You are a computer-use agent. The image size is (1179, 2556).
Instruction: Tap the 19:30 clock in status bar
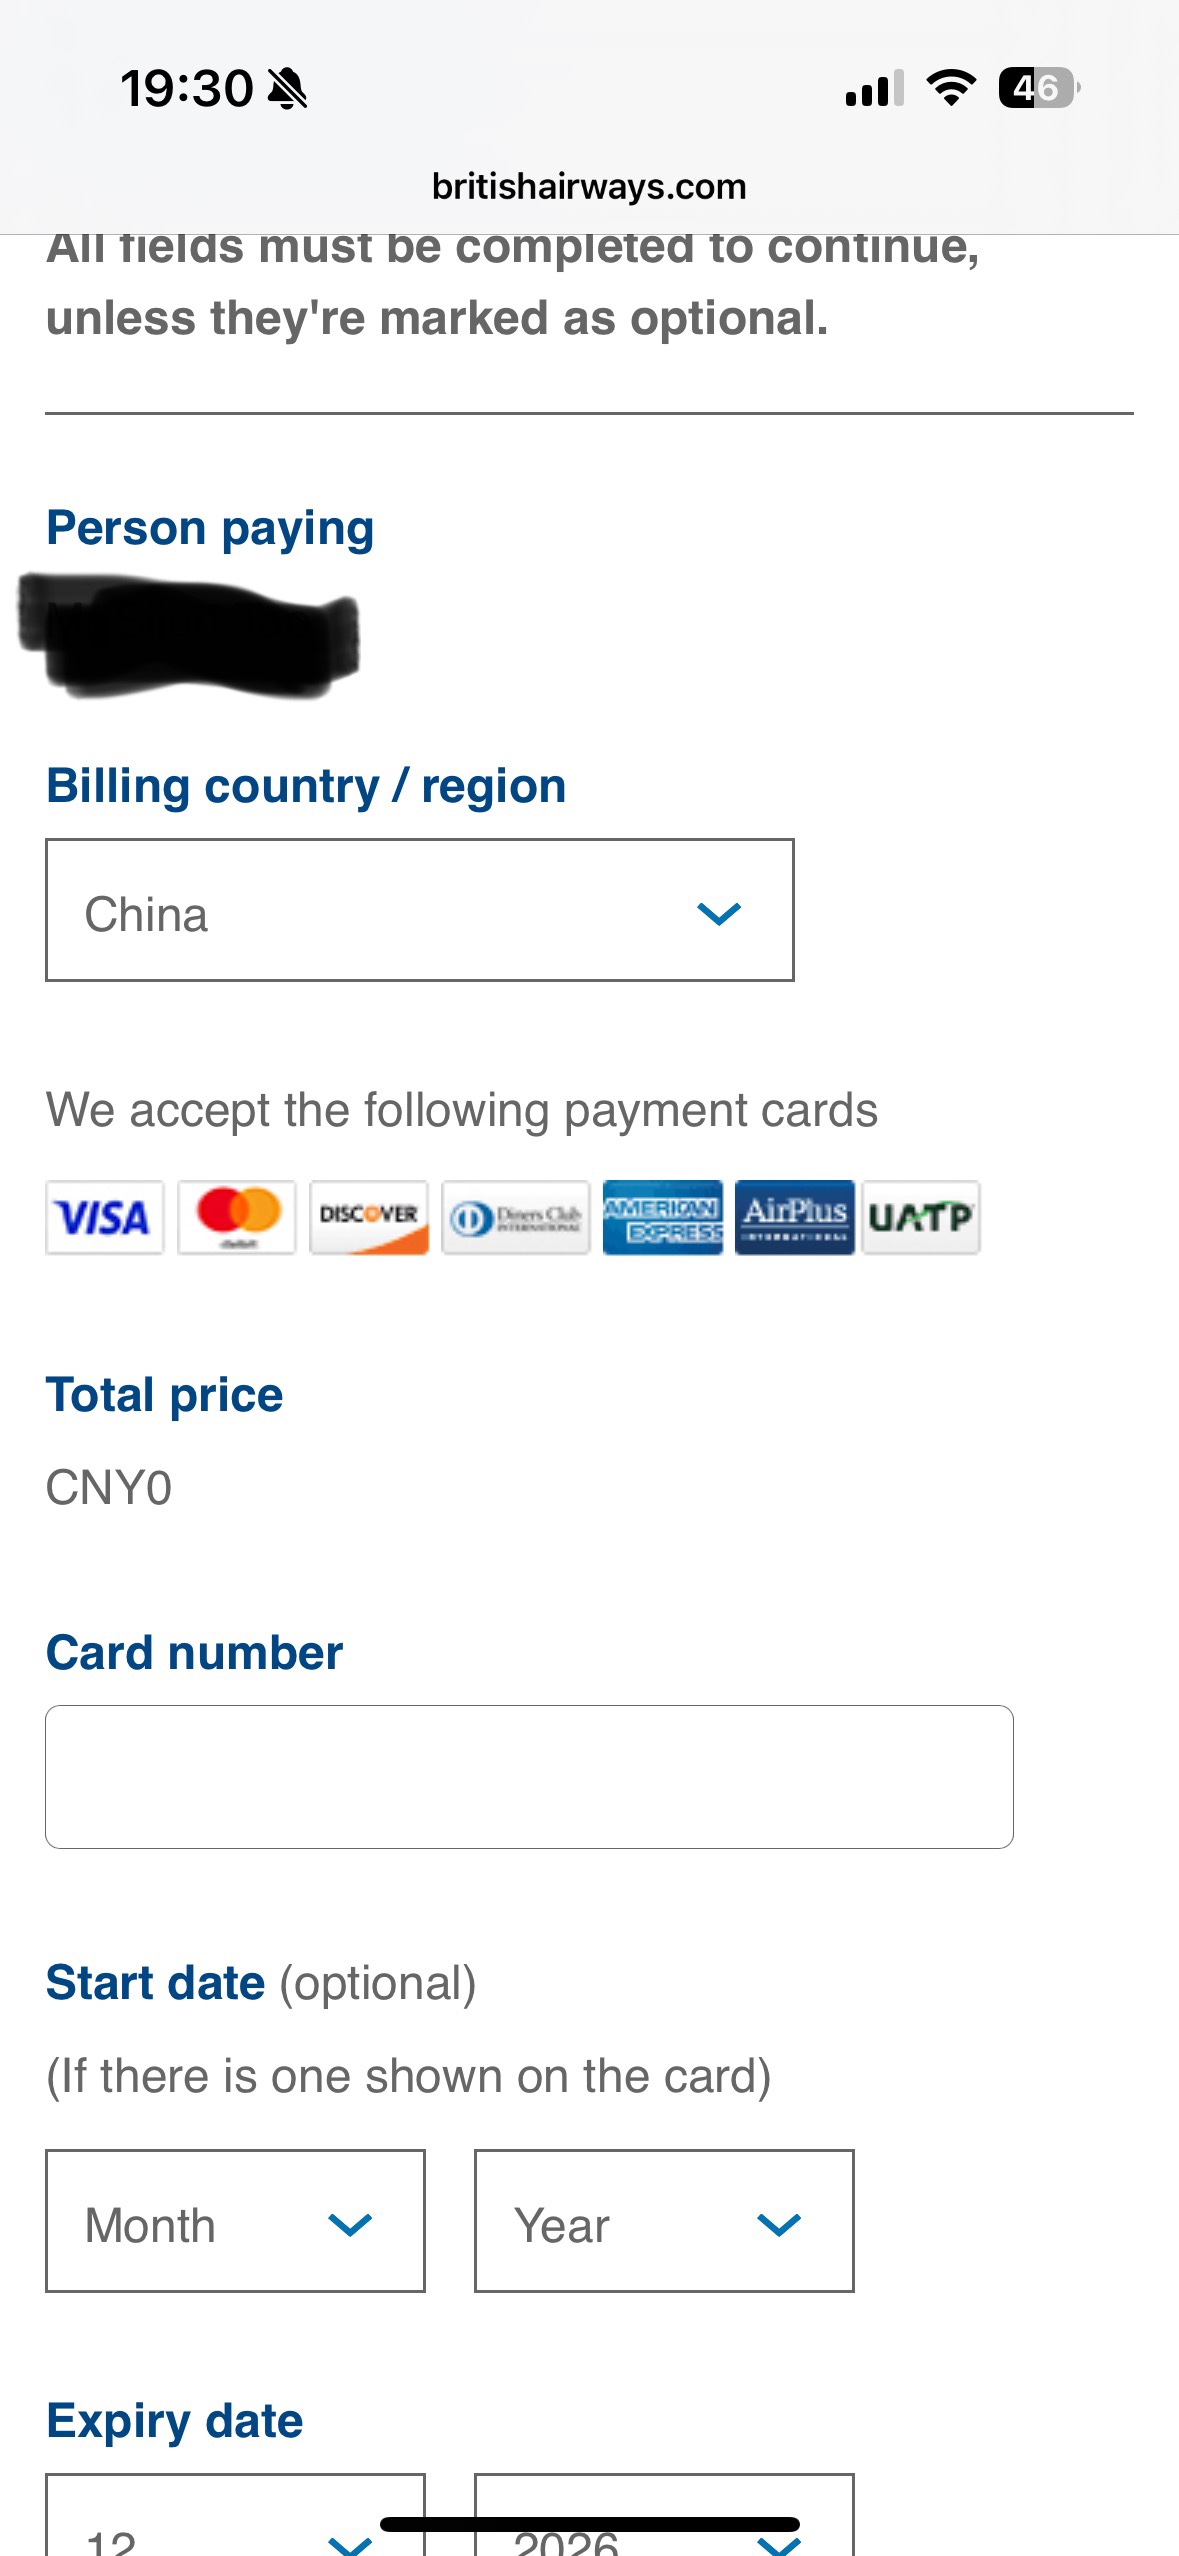tap(187, 88)
